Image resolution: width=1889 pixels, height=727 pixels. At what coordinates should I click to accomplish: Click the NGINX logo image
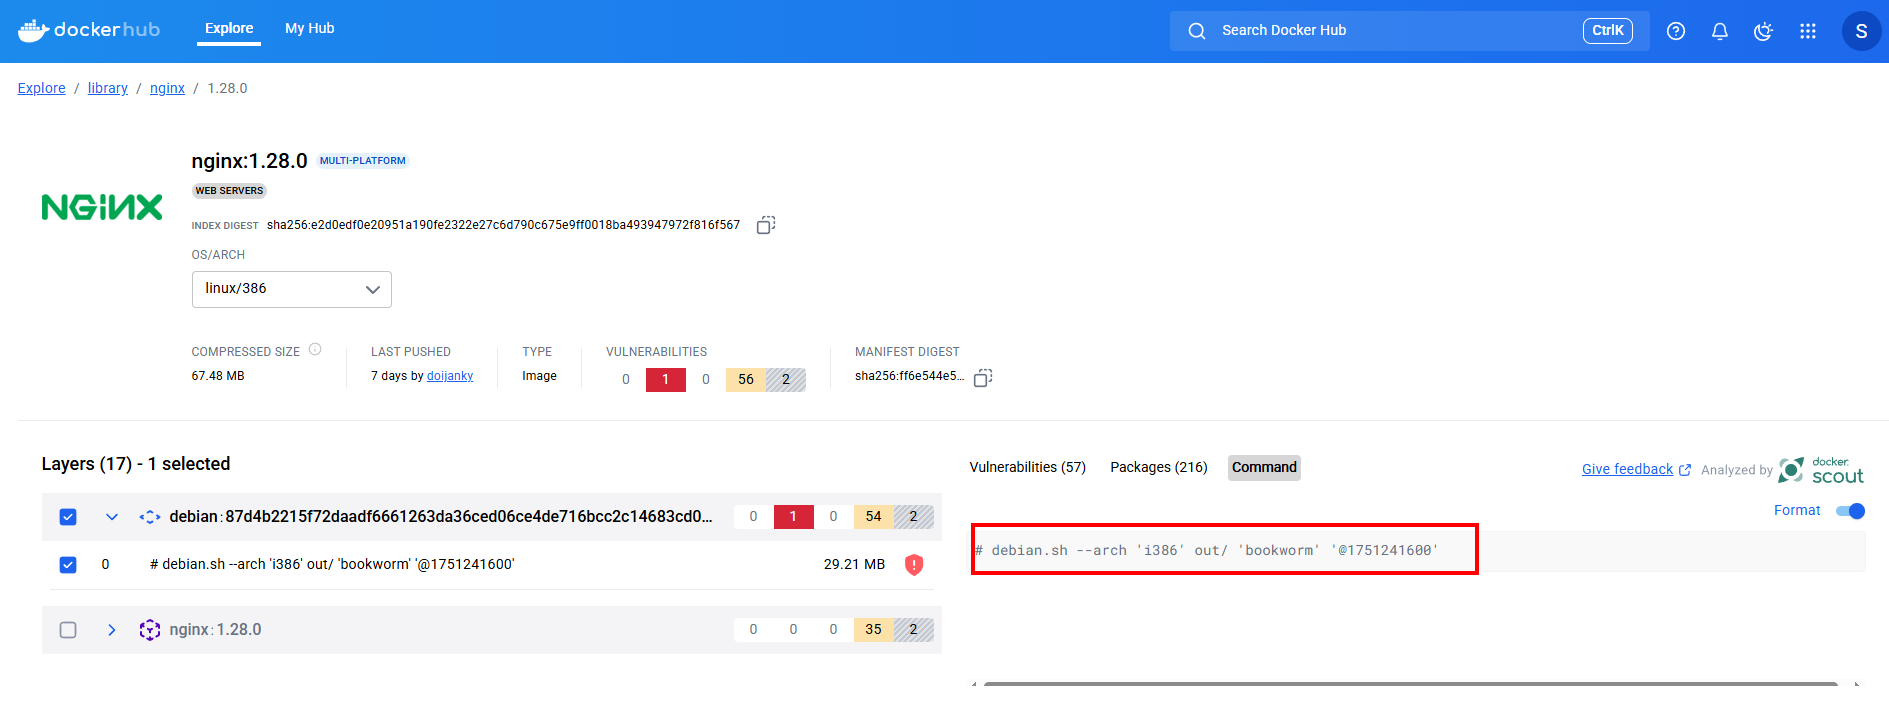pos(102,207)
